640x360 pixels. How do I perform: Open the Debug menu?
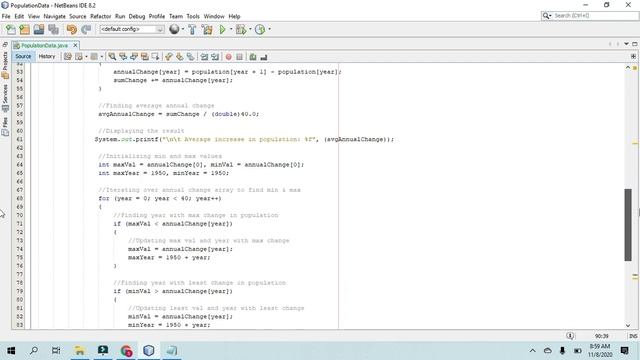click(x=137, y=16)
